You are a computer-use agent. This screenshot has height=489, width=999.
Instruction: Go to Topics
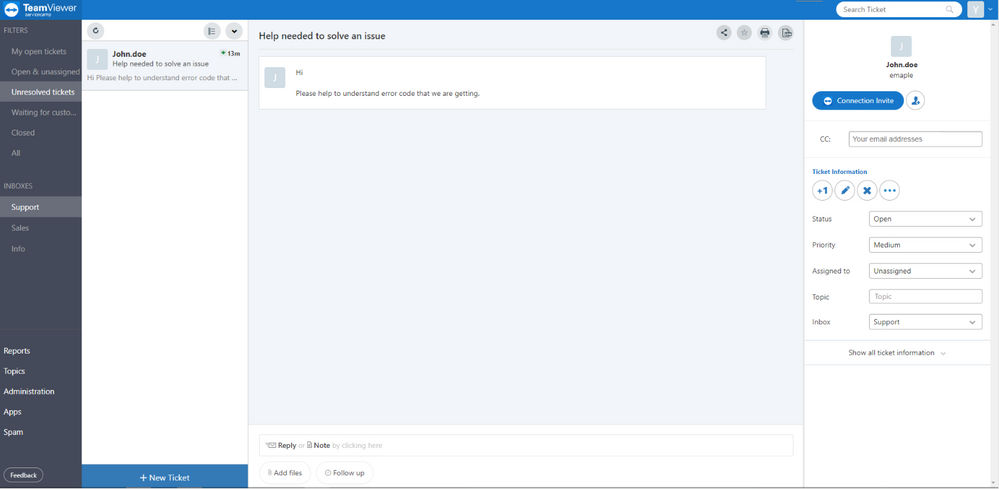tap(15, 371)
